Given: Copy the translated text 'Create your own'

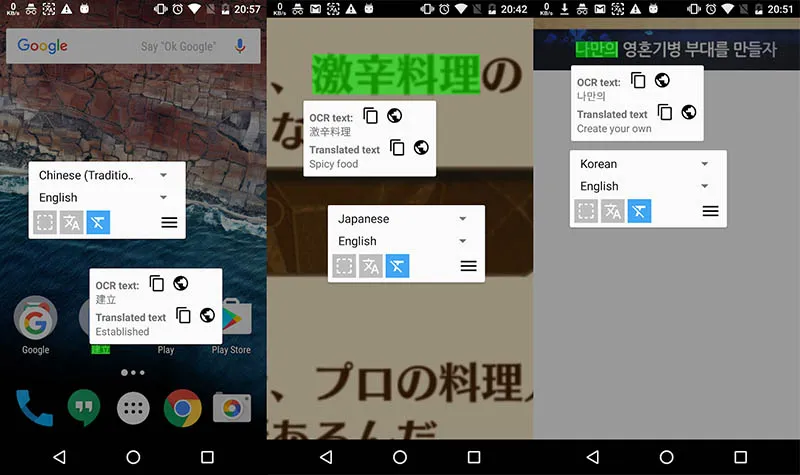Looking at the screenshot, I should pyautogui.click(x=665, y=112).
